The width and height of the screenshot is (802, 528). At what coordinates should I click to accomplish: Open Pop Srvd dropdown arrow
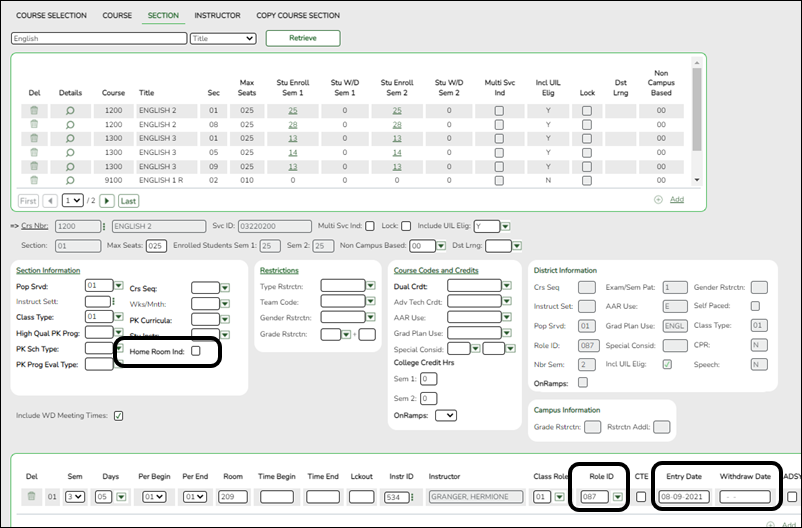tap(119, 285)
